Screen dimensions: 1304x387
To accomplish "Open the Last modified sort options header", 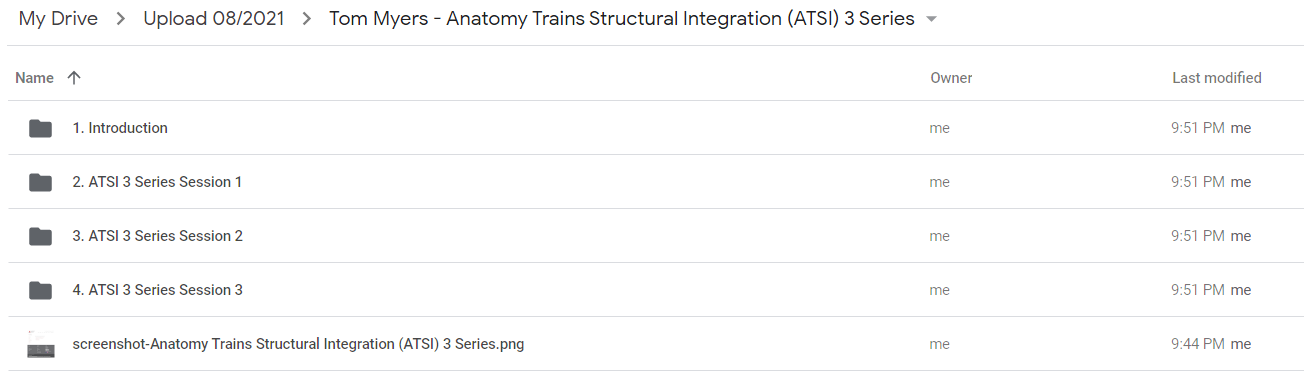I will coord(1216,78).
